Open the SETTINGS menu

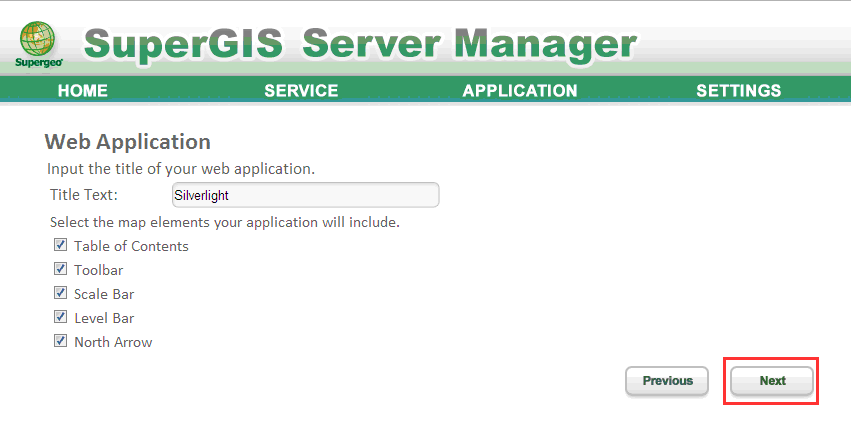point(739,90)
